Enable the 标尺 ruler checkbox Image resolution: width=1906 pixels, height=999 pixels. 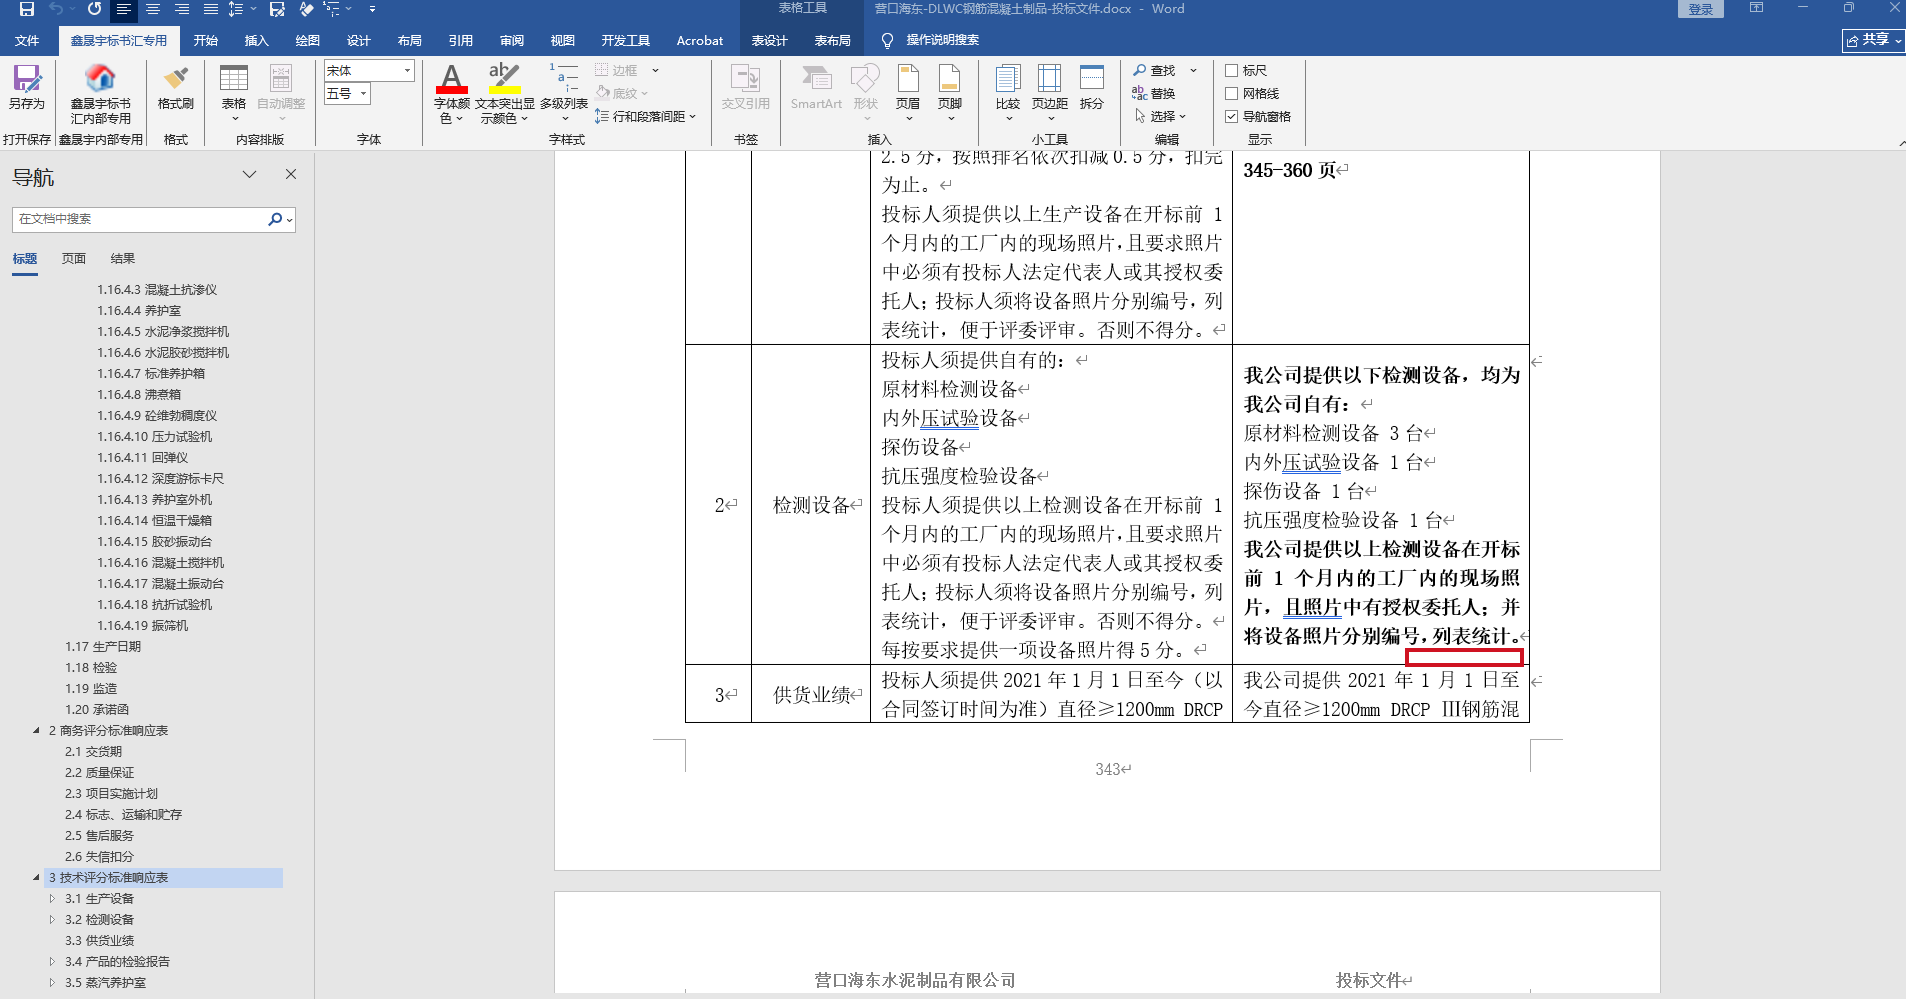click(x=1232, y=71)
